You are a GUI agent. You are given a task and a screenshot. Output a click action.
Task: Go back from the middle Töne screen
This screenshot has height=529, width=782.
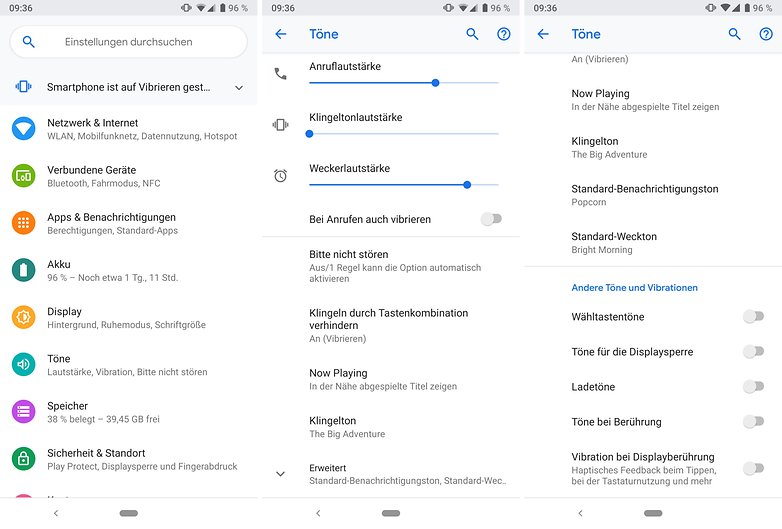click(x=281, y=34)
